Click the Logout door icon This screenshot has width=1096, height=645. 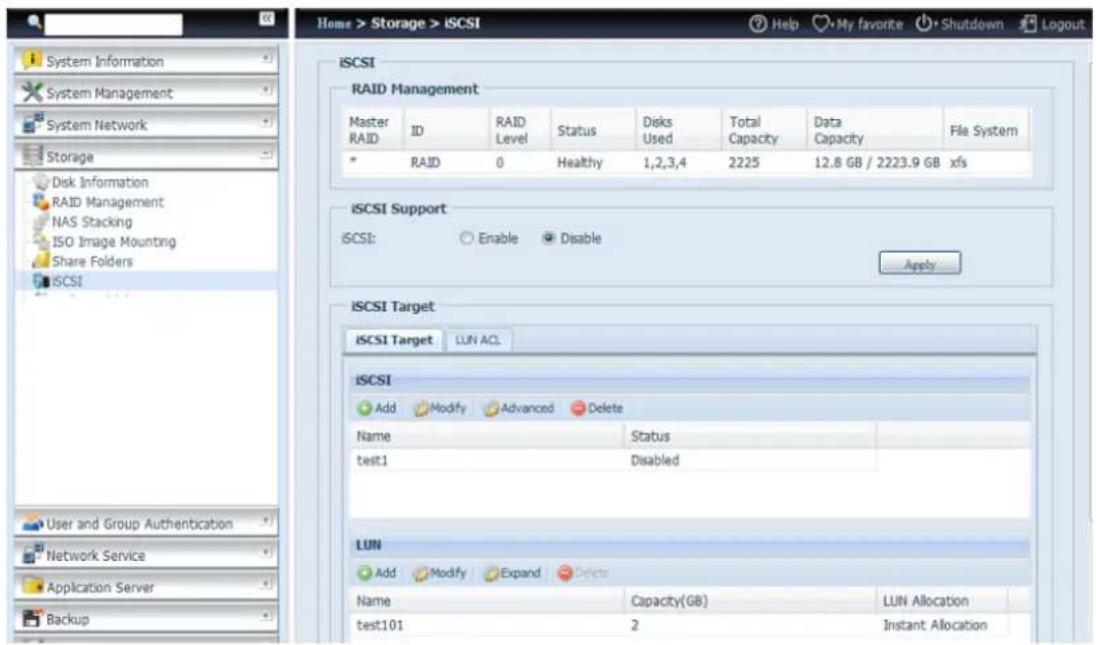pos(1028,24)
